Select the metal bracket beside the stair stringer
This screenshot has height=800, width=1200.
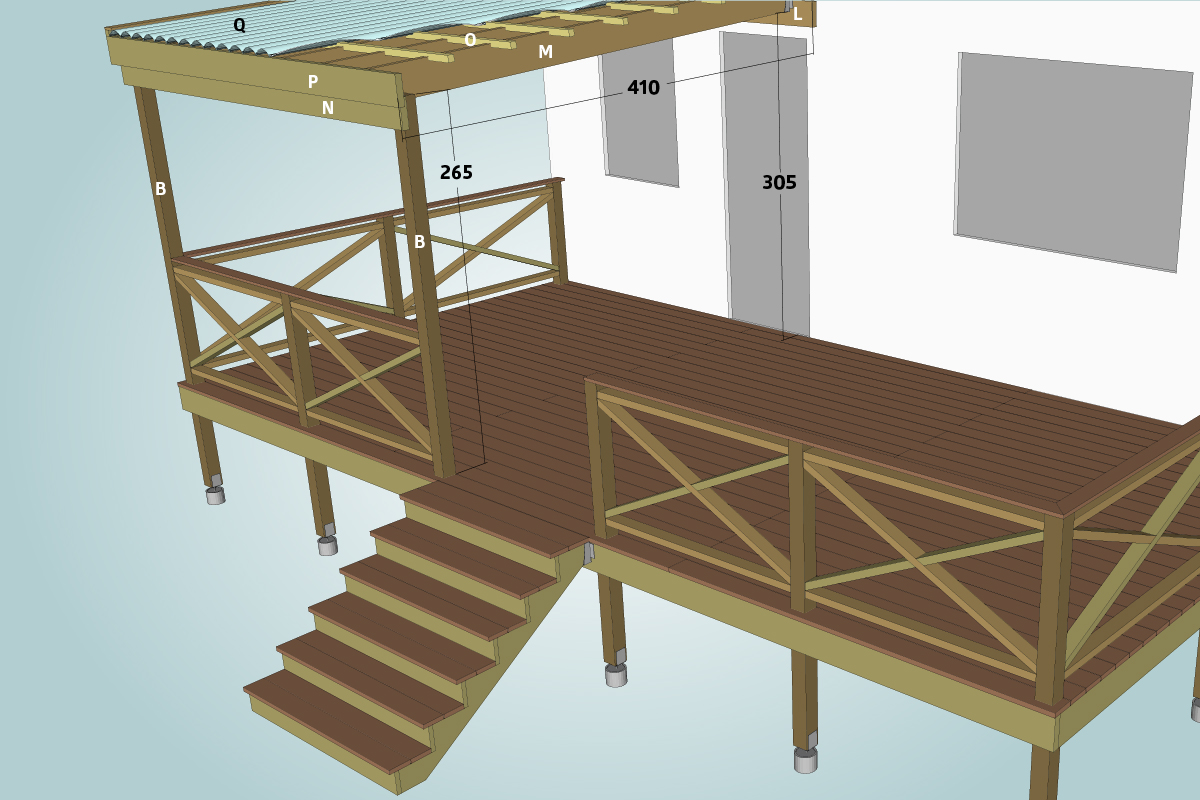[589, 553]
